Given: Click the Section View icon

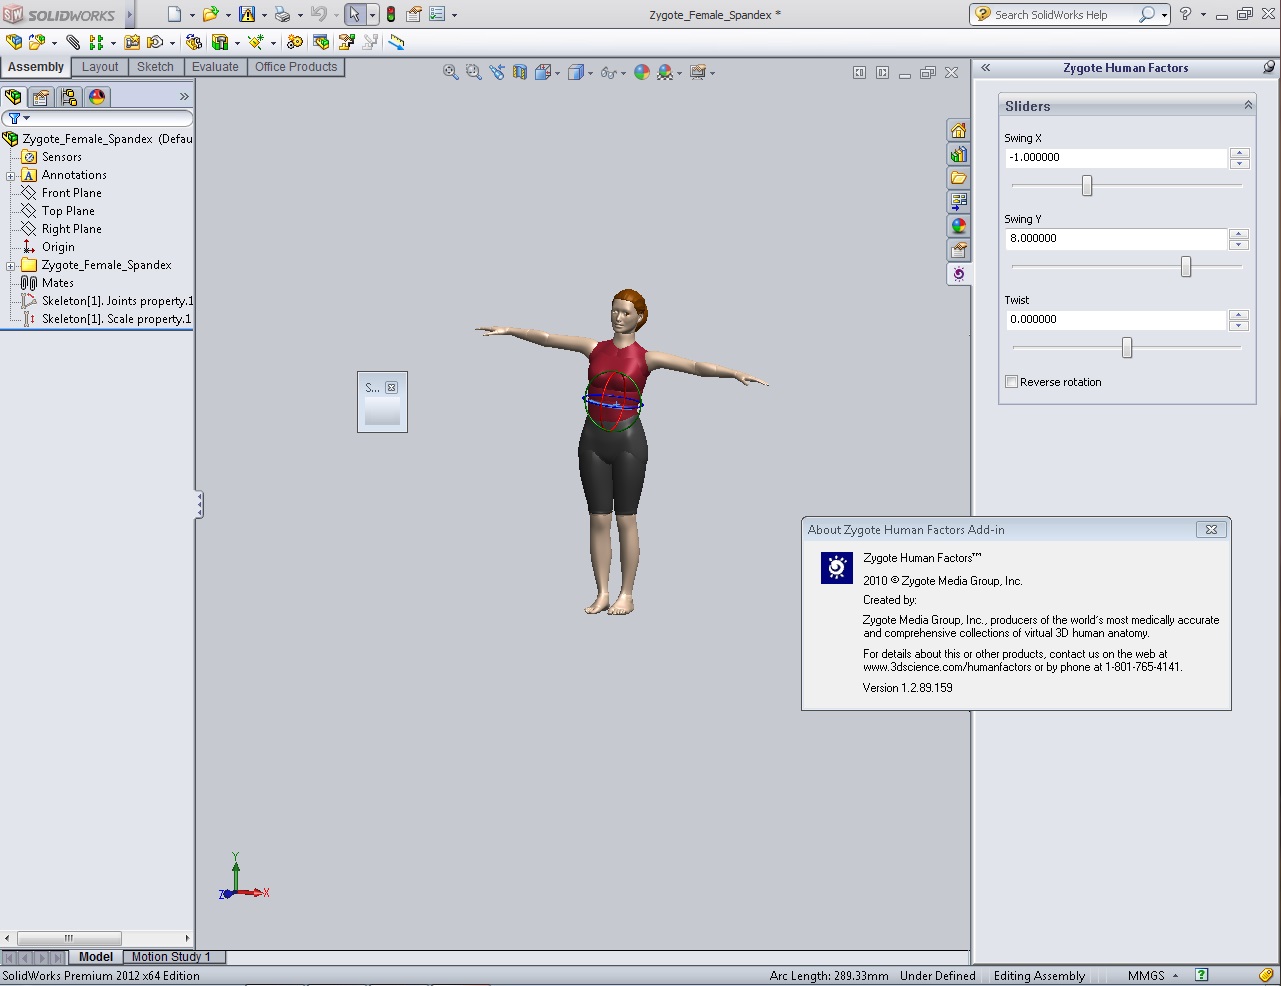Looking at the screenshot, I should [520, 72].
